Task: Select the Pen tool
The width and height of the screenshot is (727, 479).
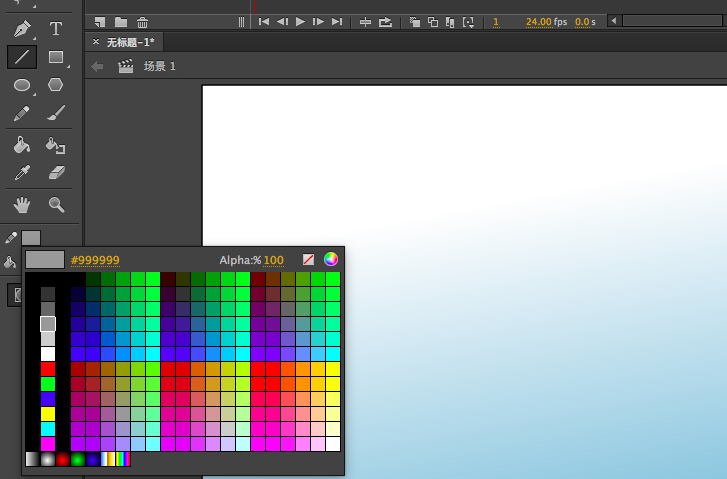Action: pyautogui.click(x=21, y=29)
